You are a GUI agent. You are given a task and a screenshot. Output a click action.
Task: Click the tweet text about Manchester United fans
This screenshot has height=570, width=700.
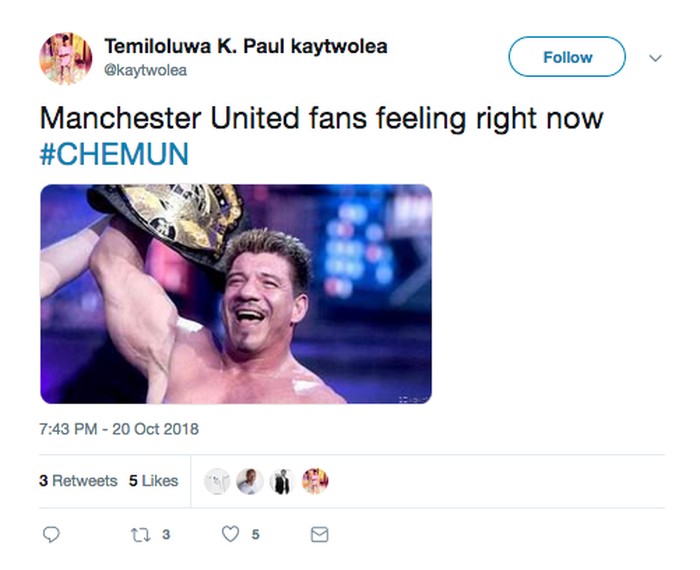[x=321, y=119]
